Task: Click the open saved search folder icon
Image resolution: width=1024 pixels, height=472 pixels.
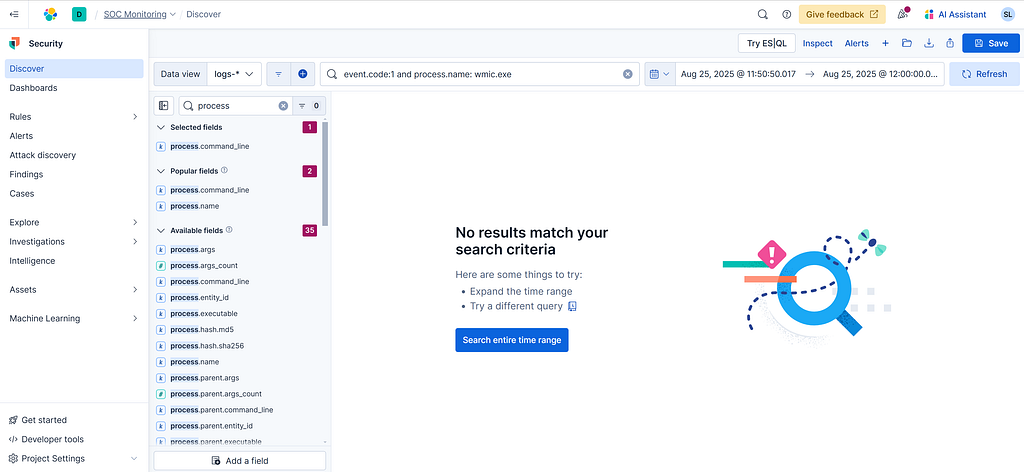Action: pyautogui.click(x=906, y=43)
